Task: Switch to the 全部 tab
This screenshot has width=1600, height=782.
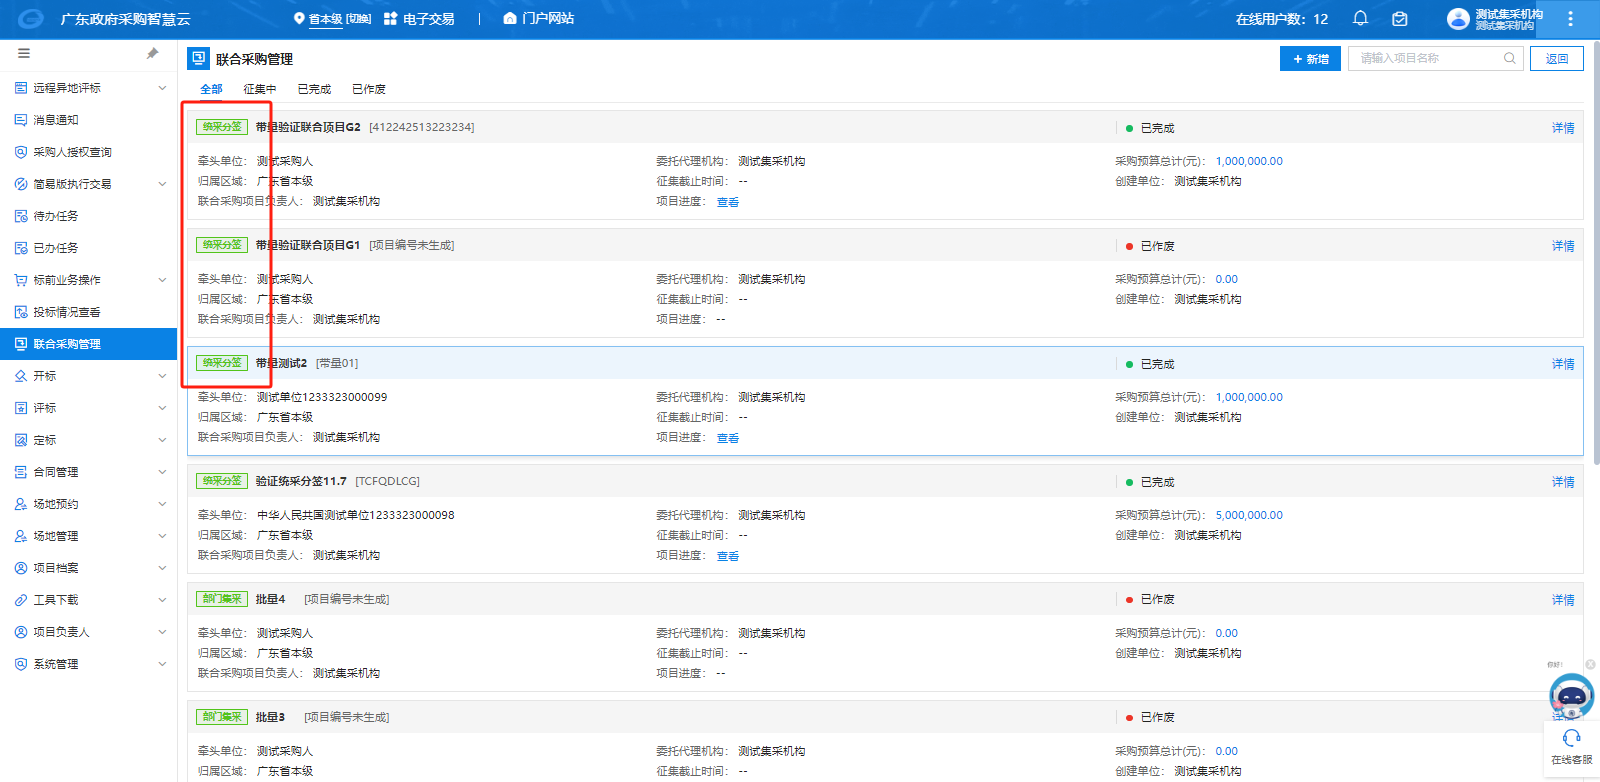Action: coord(211,89)
